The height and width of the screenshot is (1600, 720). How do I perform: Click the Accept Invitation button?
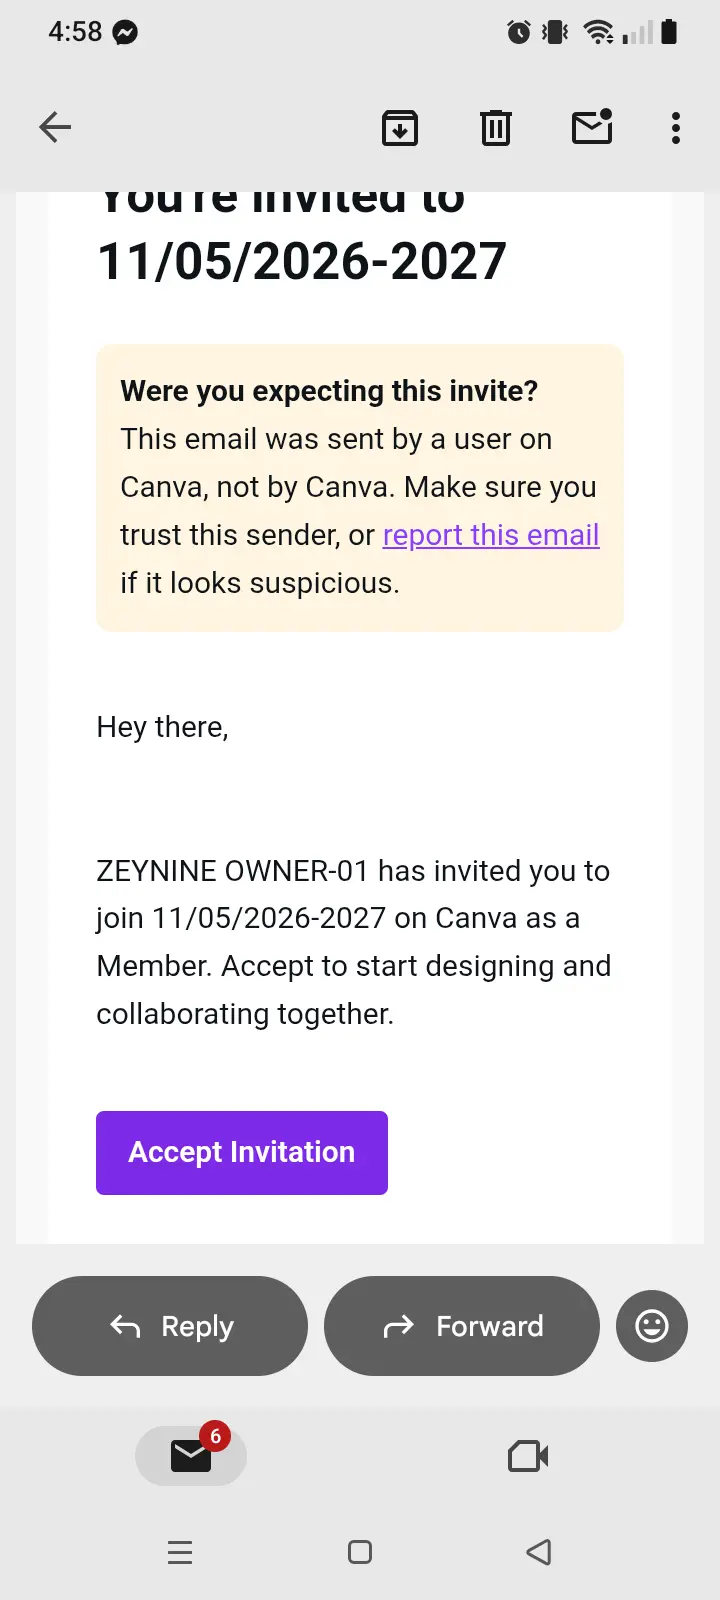242,1152
